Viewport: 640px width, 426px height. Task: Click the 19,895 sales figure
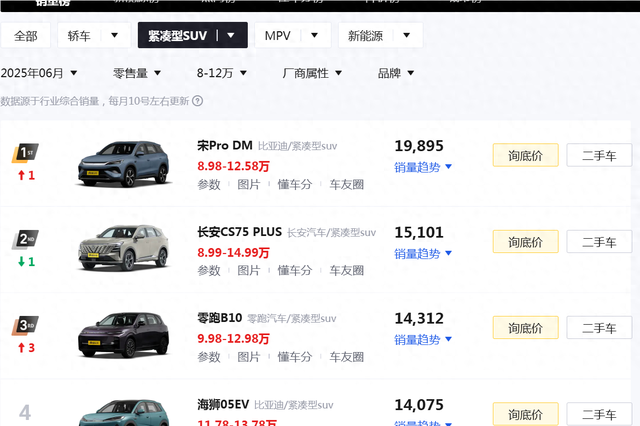tap(419, 146)
